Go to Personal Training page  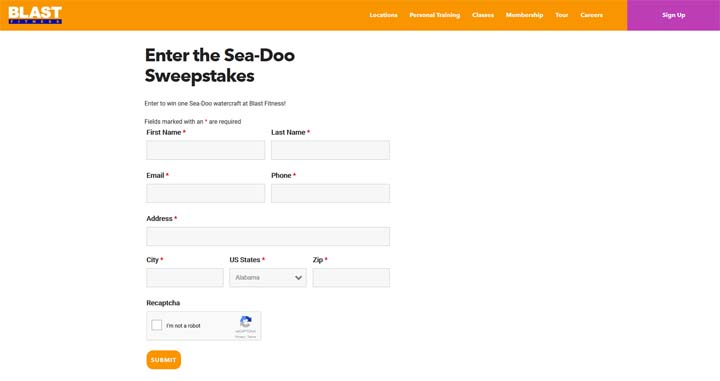[434, 15]
